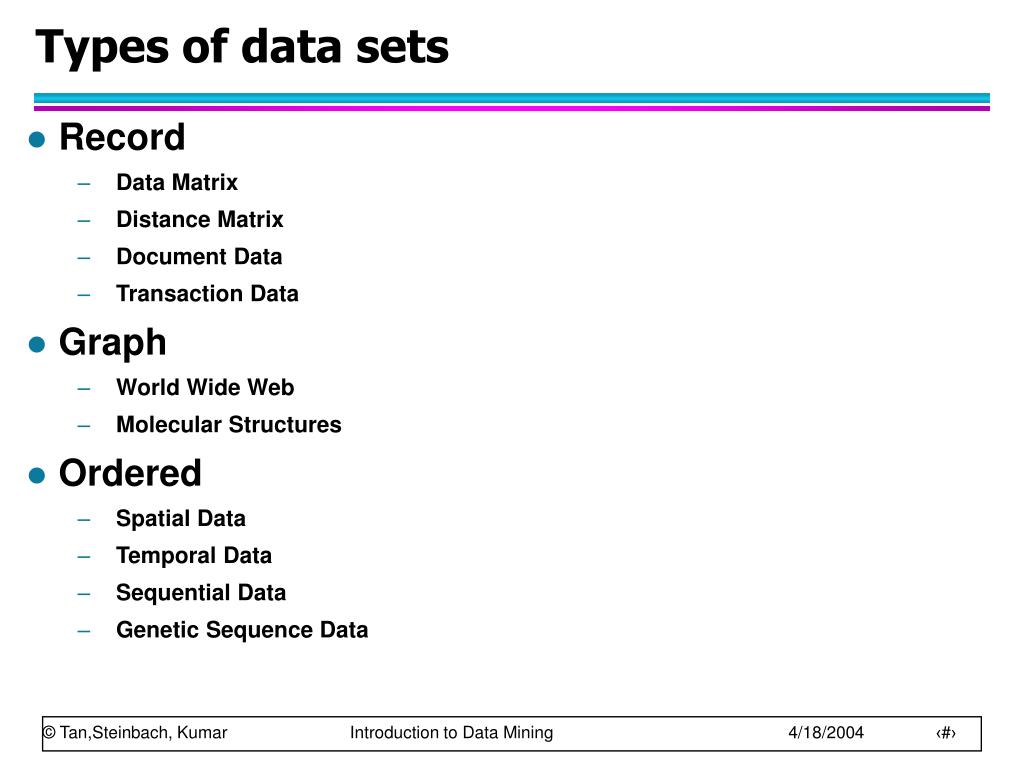Viewport: 1024px width, 768px height.
Task: Select the Record bullet heading
Action: point(122,137)
